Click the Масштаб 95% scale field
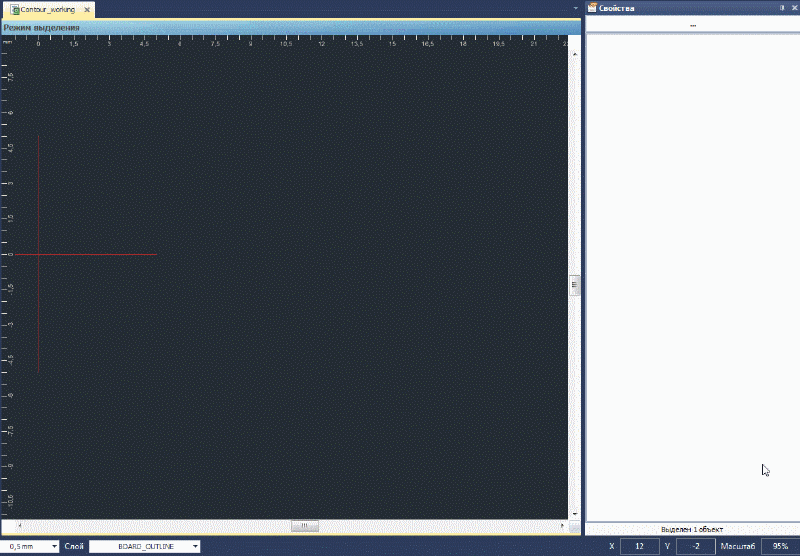 click(x=779, y=547)
